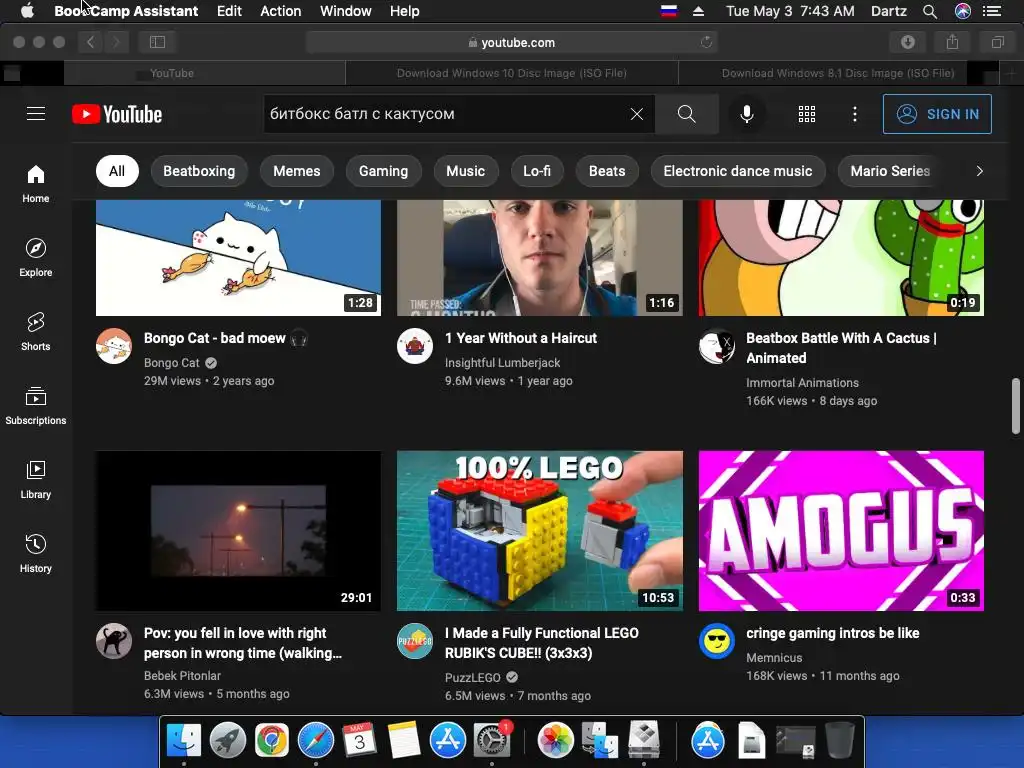This screenshot has width=1024, height=768.
Task: Click title 'cringe gaming intros be like'
Action: click(833, 633)
